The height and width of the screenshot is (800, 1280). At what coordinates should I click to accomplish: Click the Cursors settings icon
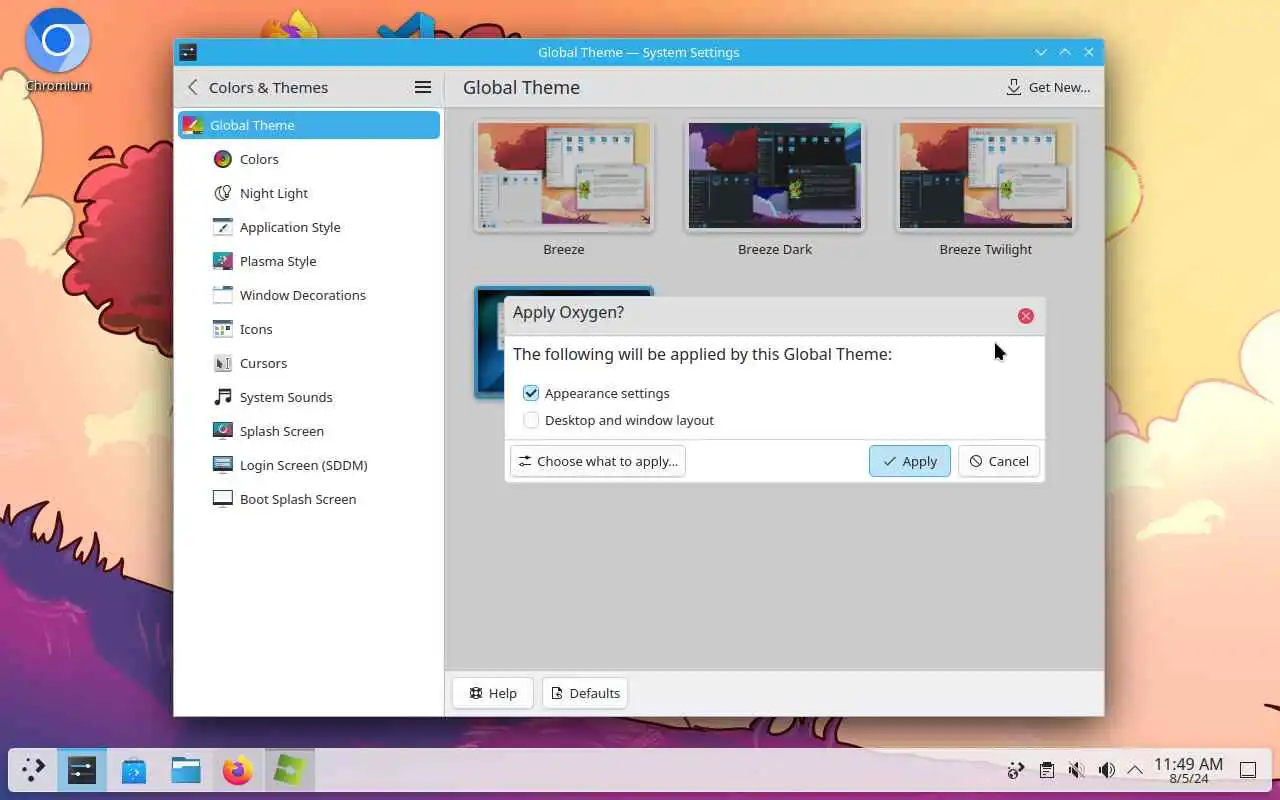tap(222, 363)
